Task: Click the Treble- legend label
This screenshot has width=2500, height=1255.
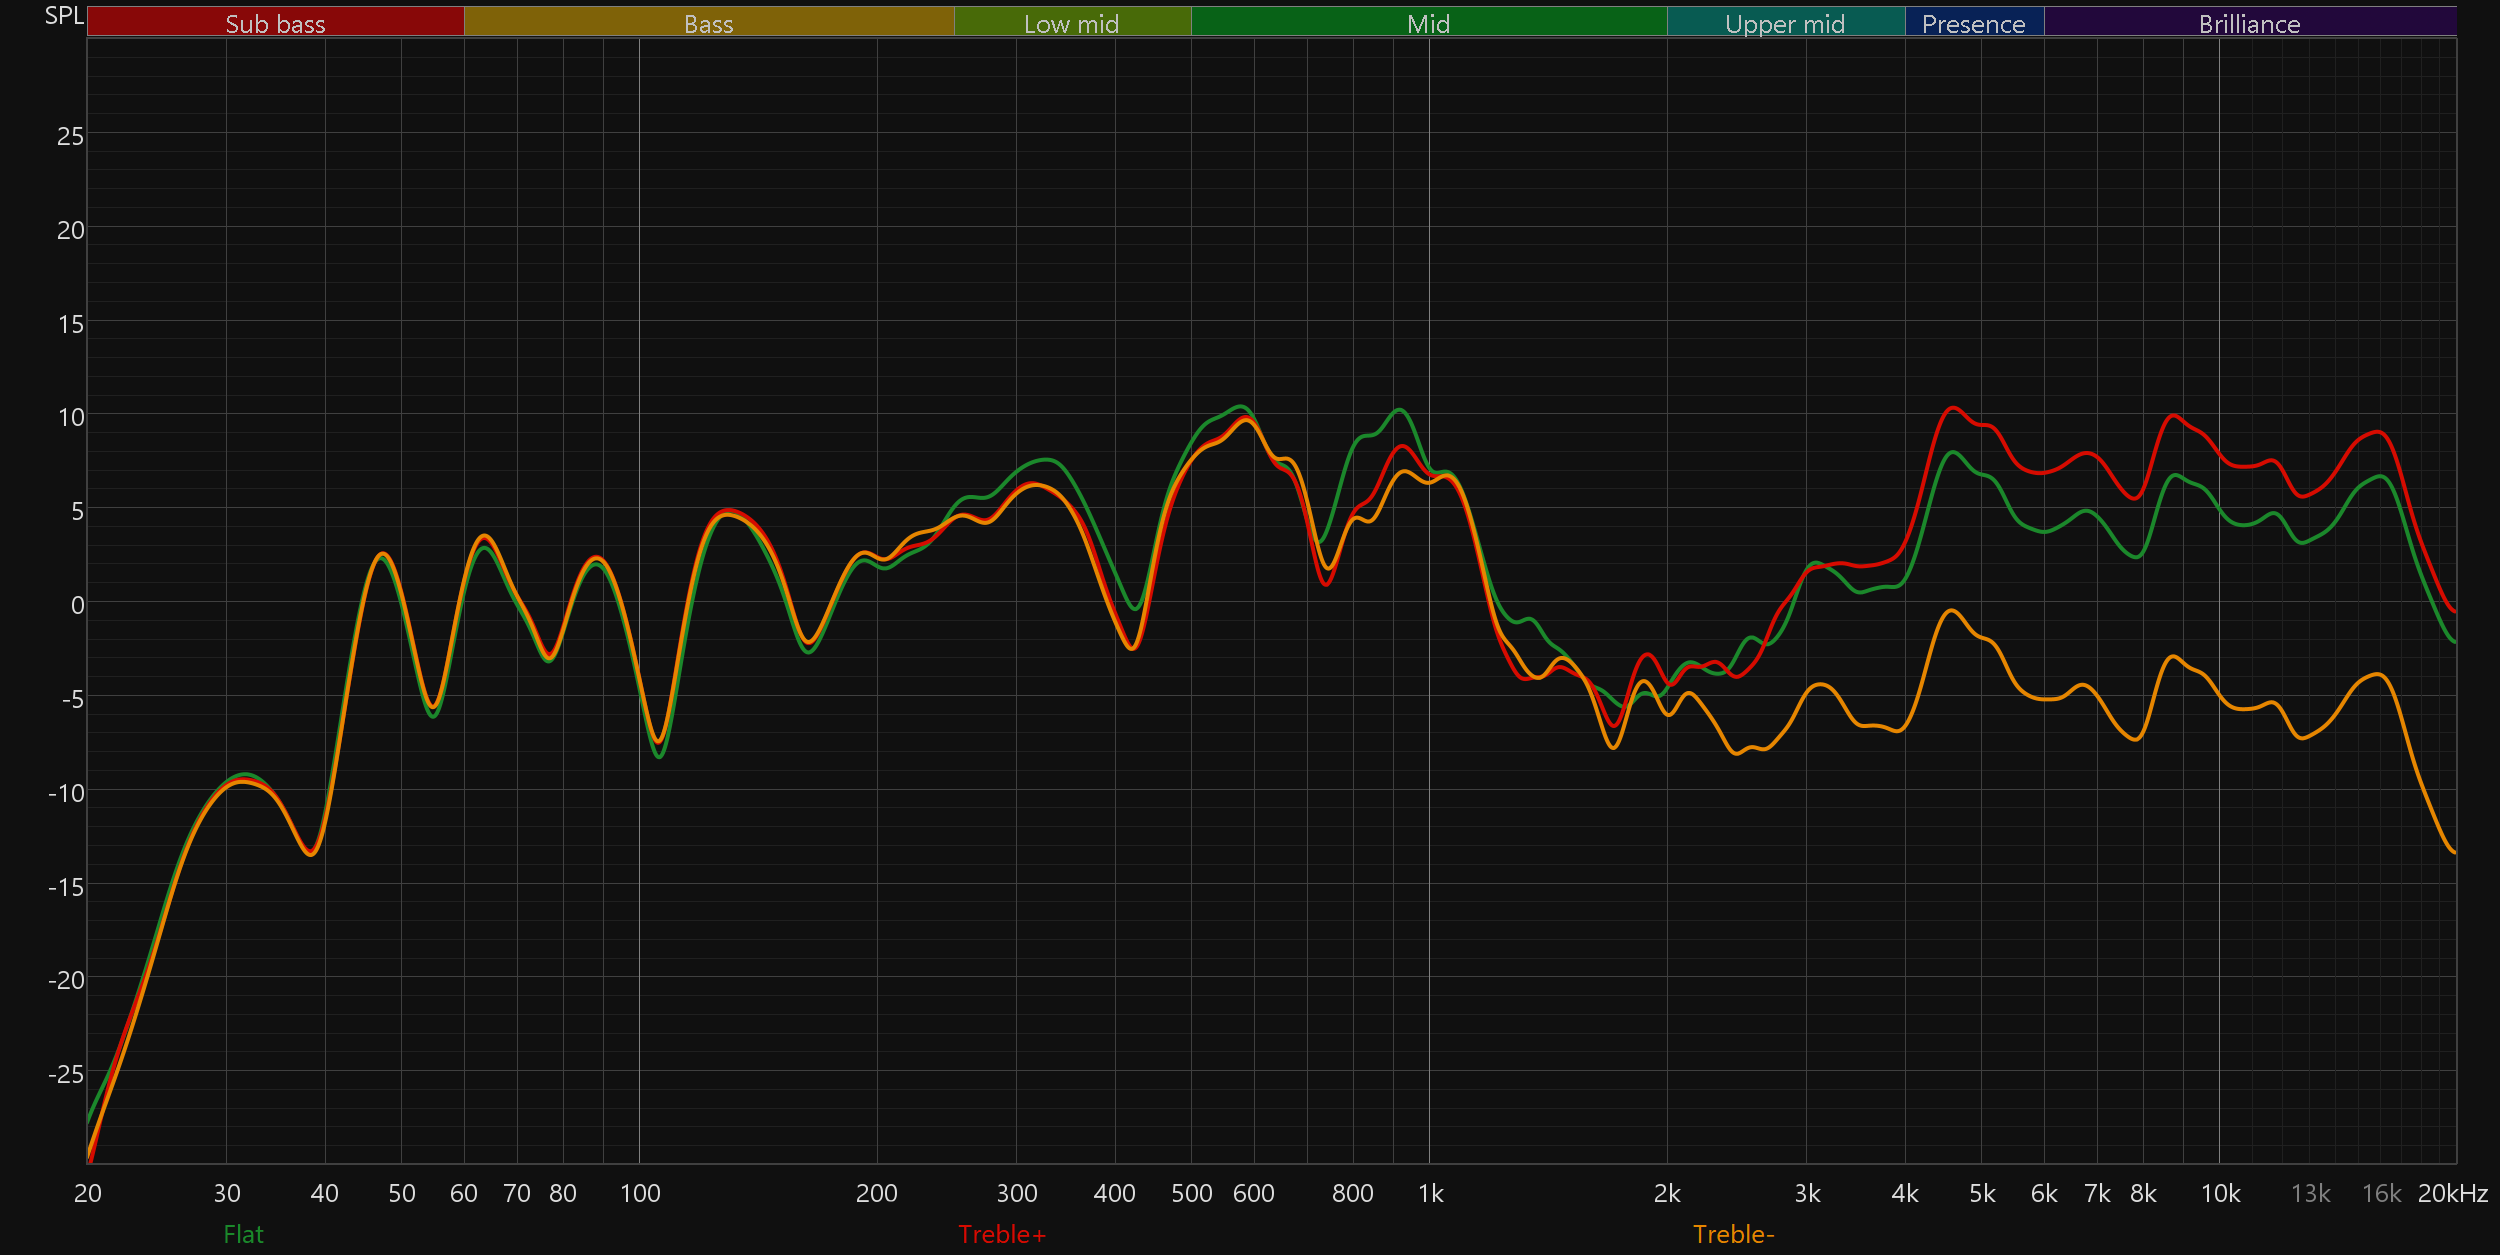Action: coord(1733,1234)
